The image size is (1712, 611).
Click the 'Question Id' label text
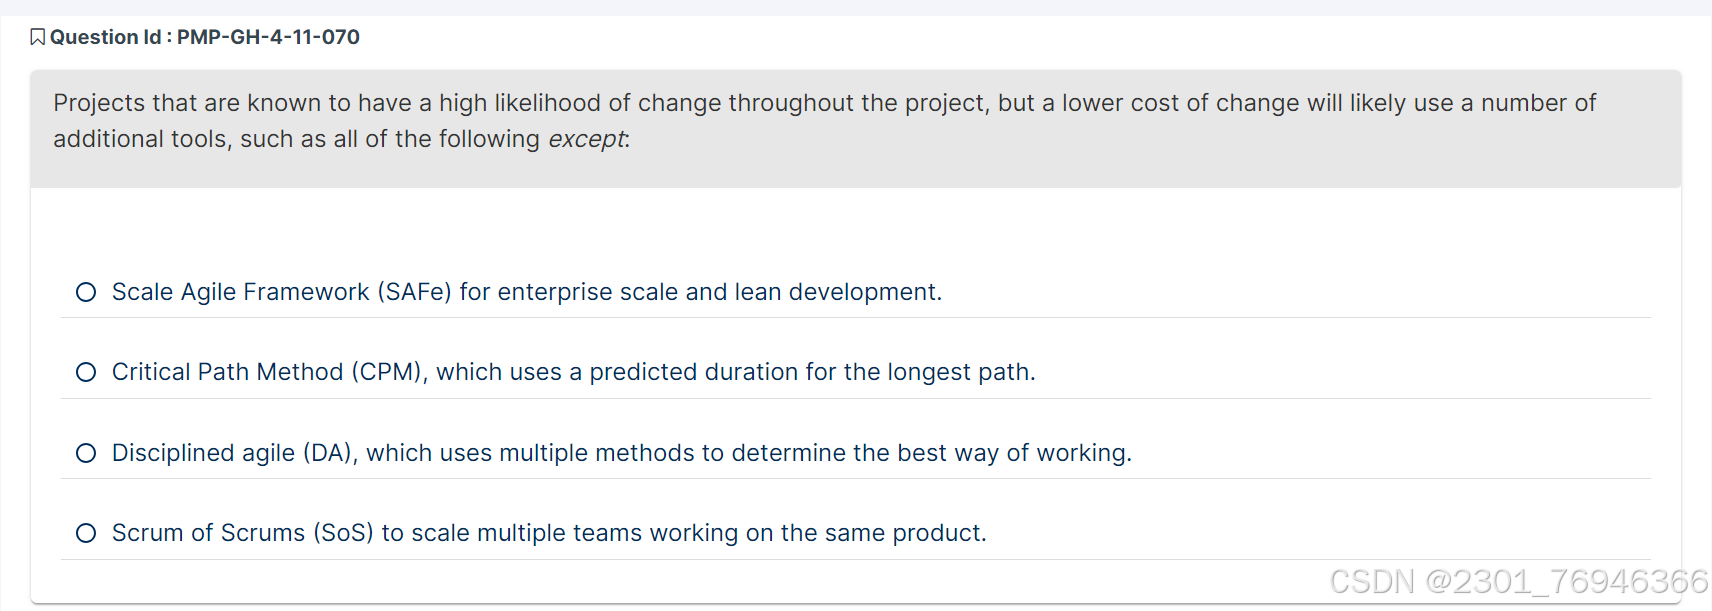[105, 38]
